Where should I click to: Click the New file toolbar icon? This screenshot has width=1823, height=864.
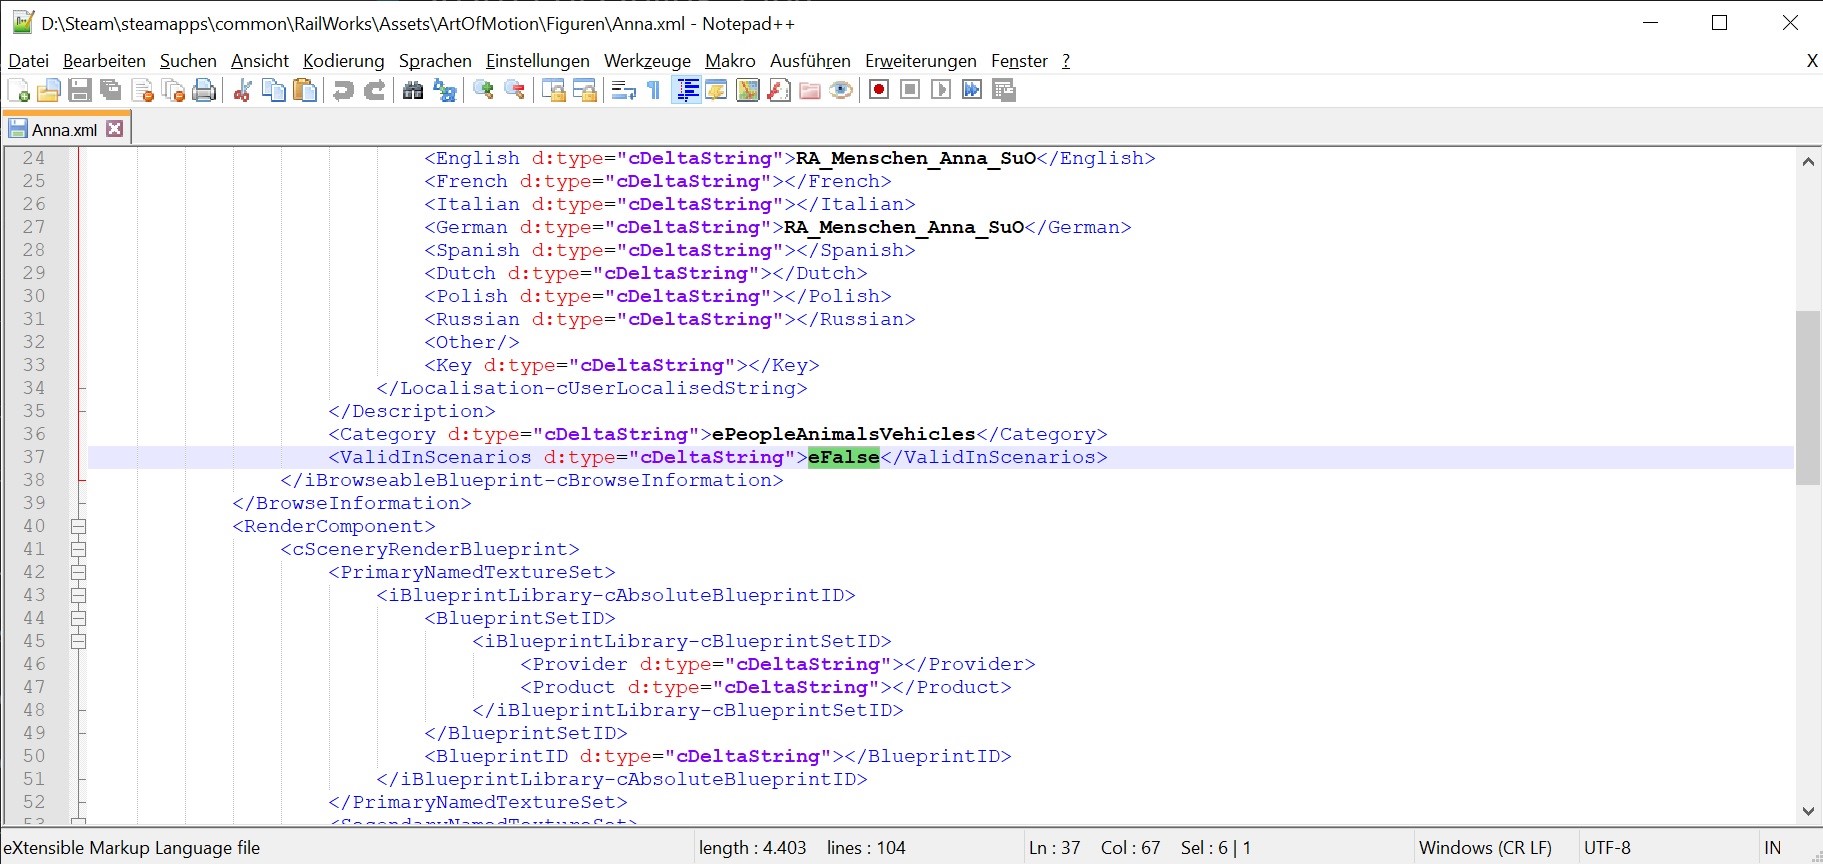pyautogui.click(x=18, y=91)
